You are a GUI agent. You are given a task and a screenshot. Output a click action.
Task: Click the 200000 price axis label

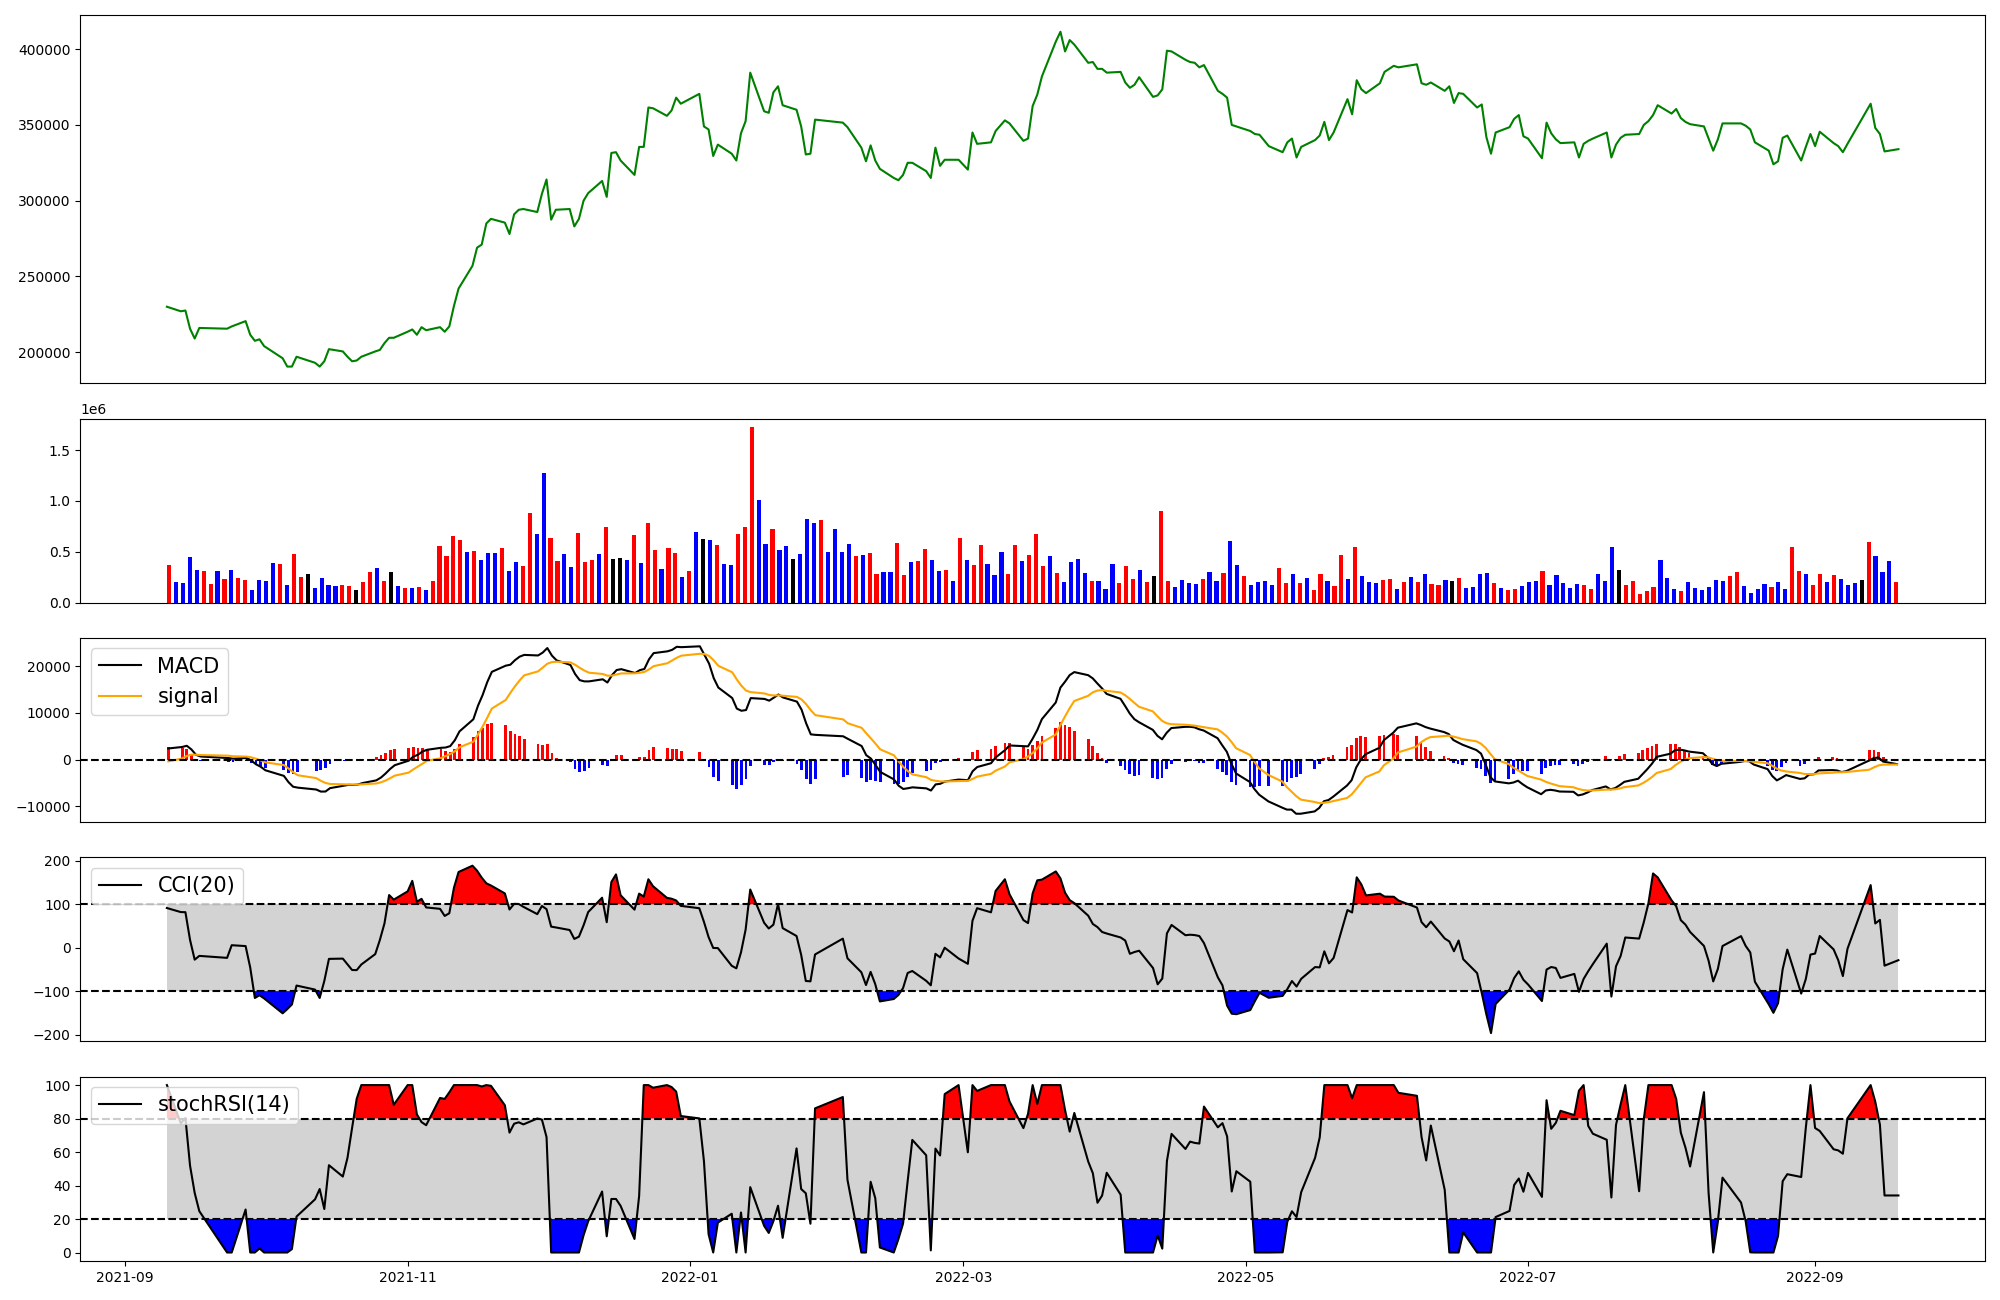(x=45, y=353)
